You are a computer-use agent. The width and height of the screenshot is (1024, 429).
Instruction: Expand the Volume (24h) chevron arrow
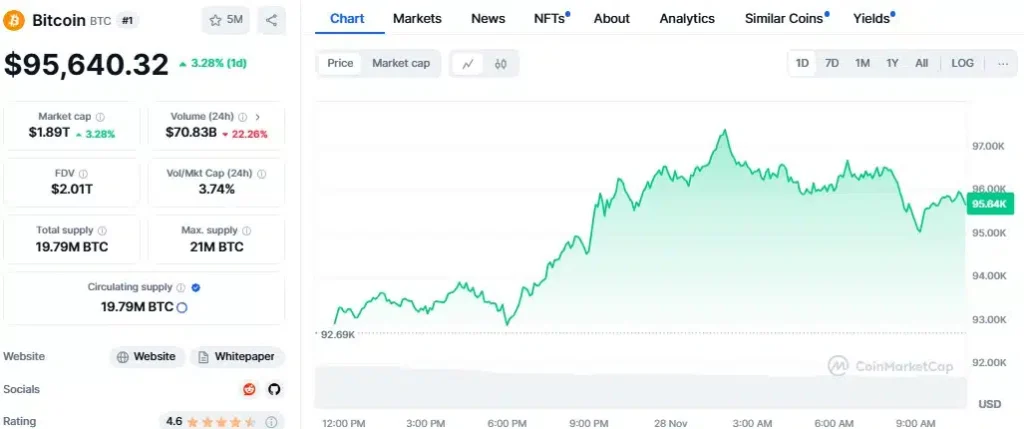(x=258, y=117)
